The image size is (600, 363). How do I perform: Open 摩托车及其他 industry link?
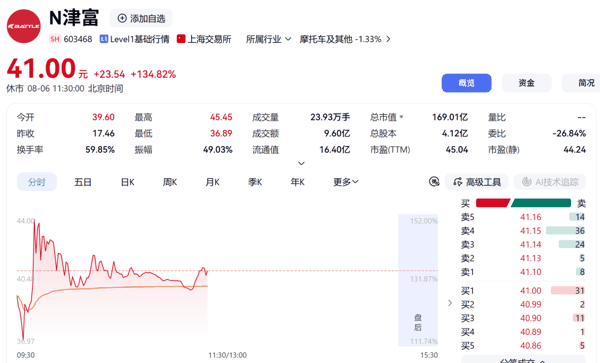pyautogui.click(x=326, y=39)
